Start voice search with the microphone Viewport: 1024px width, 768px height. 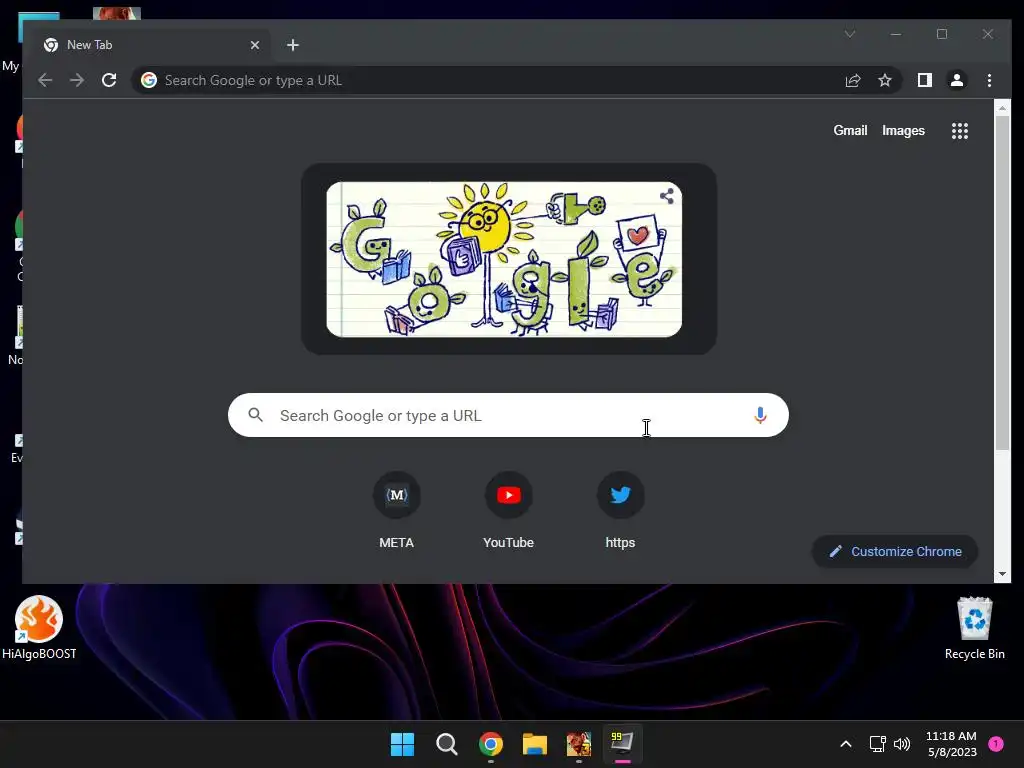[760, 415]
